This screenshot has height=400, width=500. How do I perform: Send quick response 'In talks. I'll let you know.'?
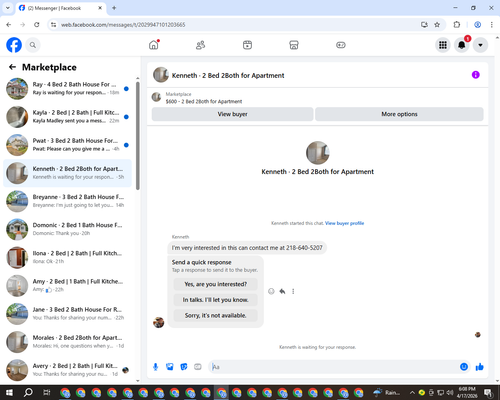(x=215, y=300)
